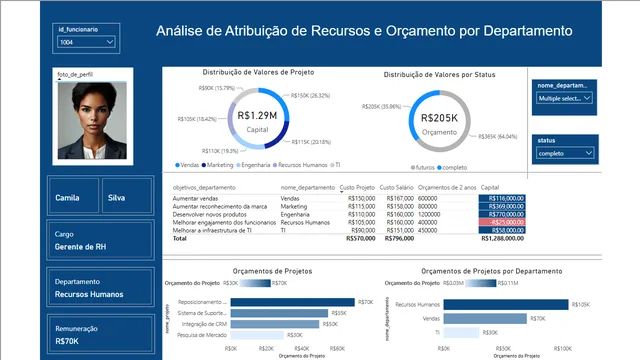Viewport: 640px width, 360px height.
Task: Click the Pesquisa de Mercado project bar
Action: coord(257,335)
